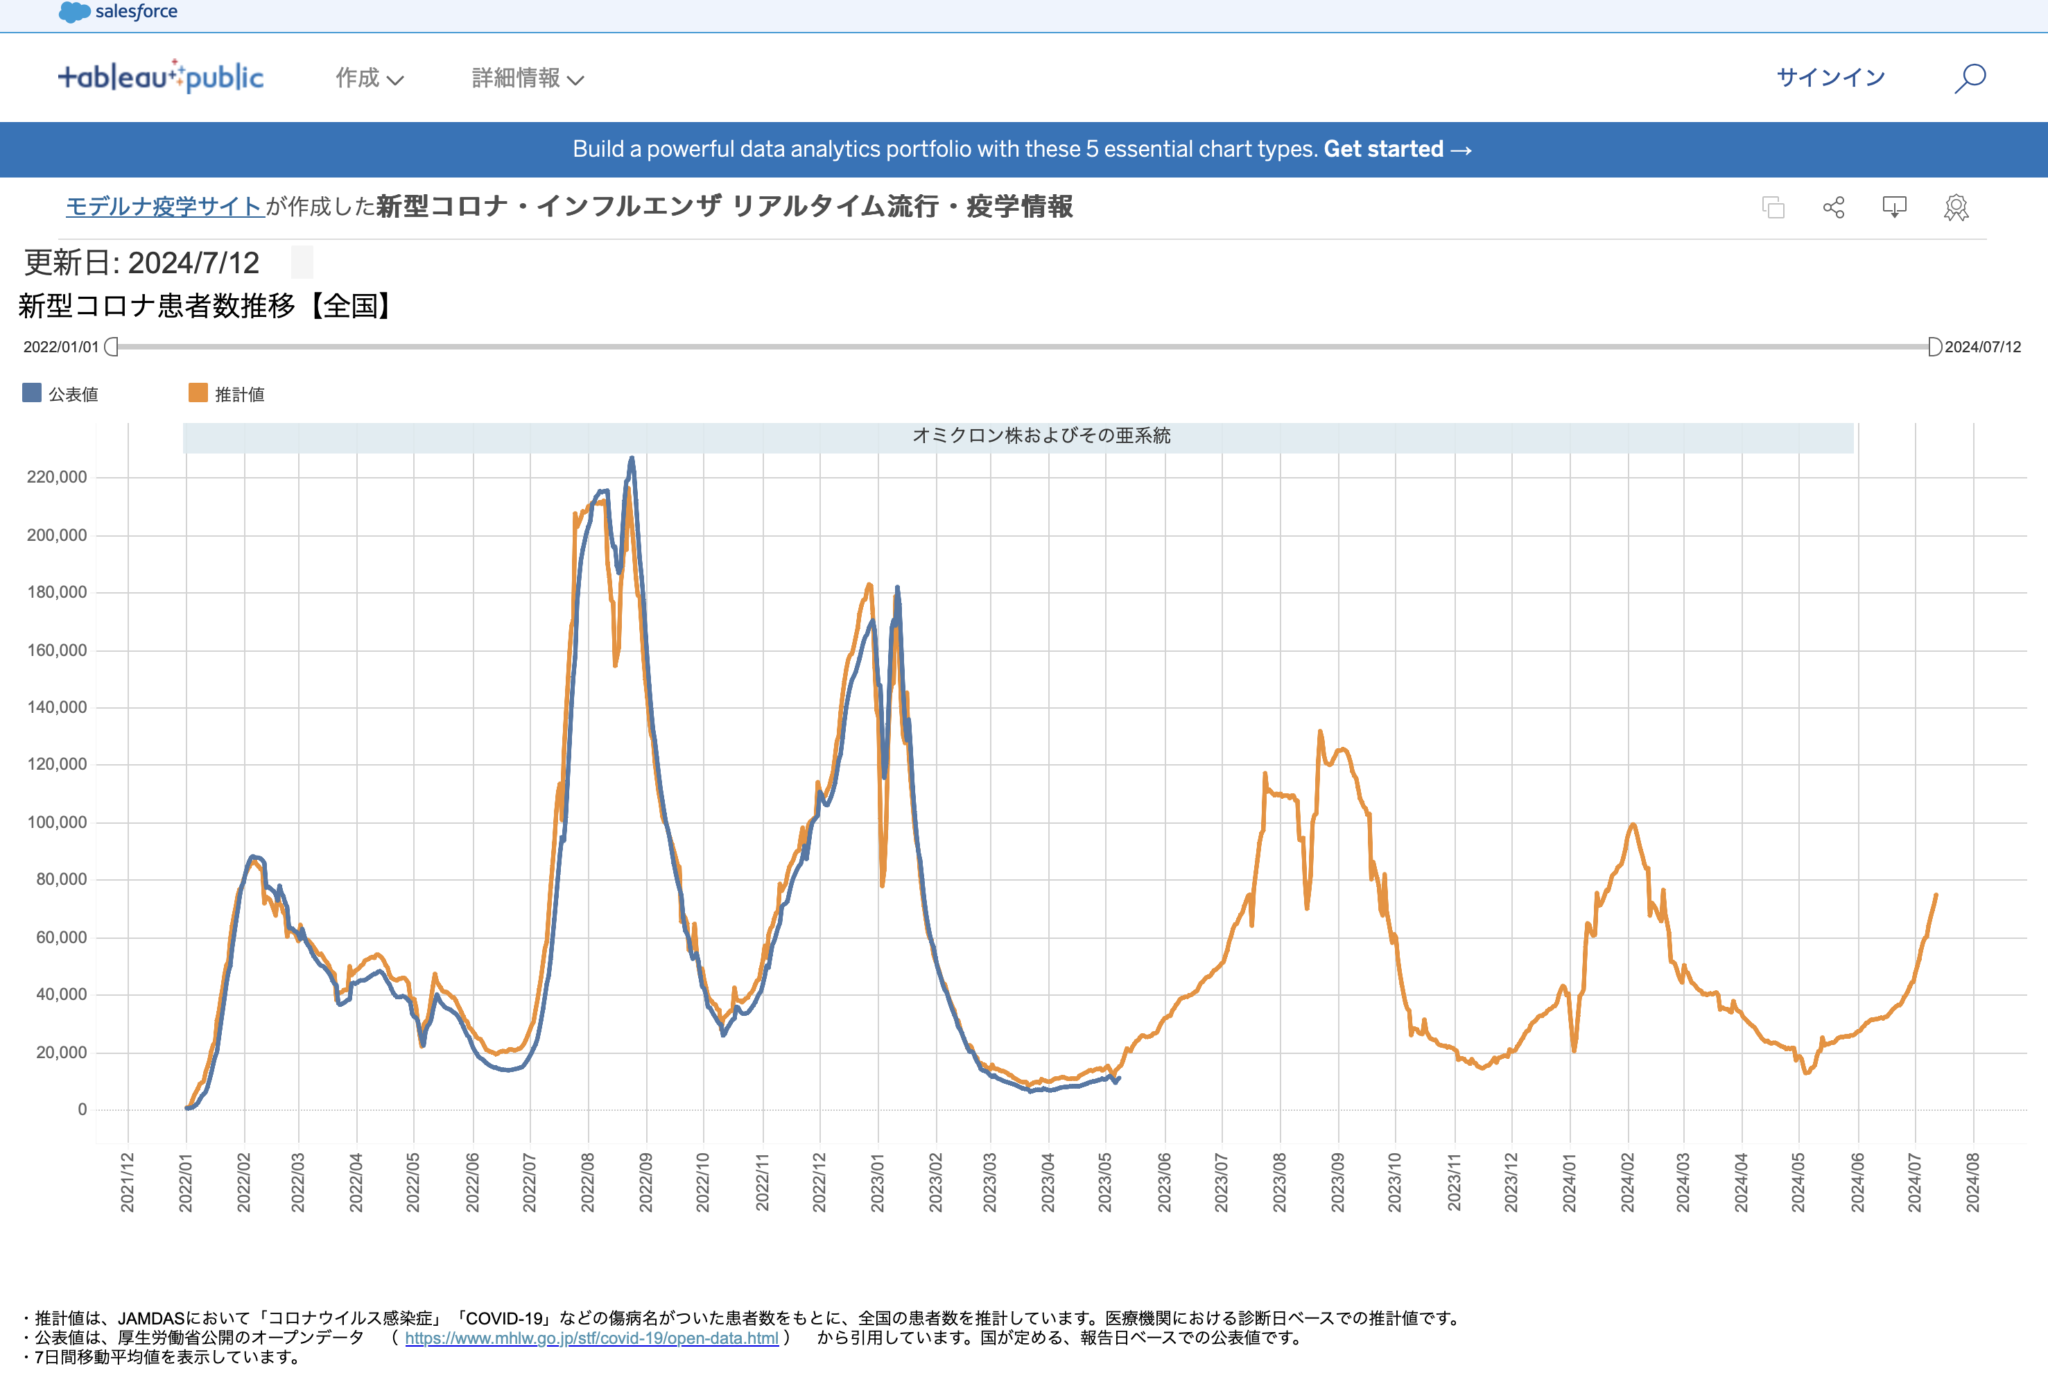
Task: Click サインイン link
Action: click(1831, 78)
